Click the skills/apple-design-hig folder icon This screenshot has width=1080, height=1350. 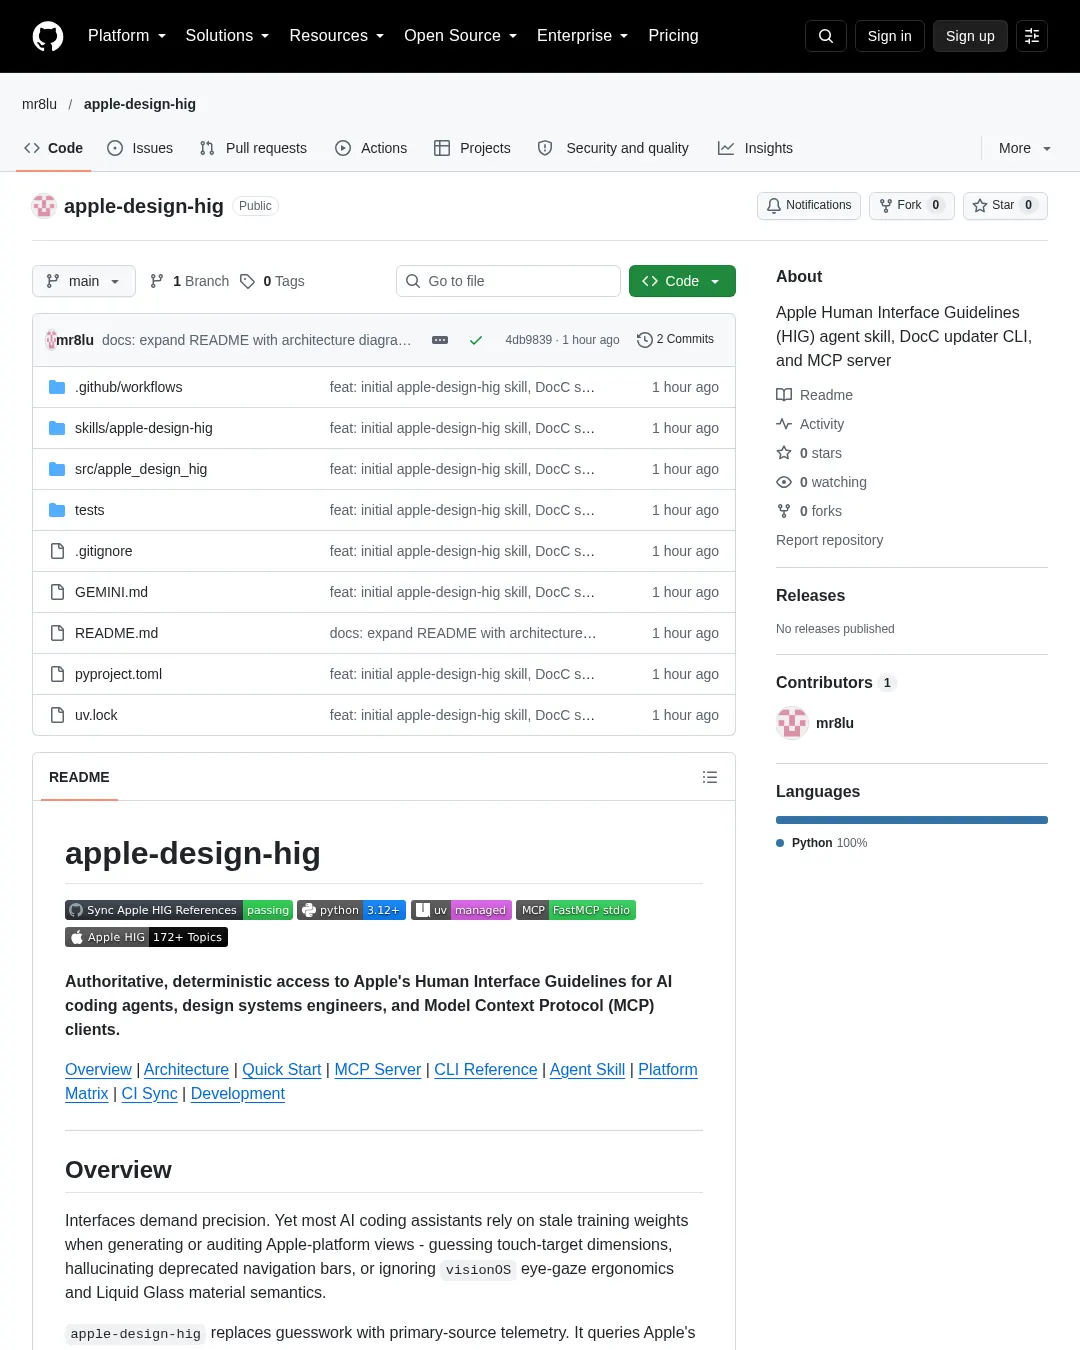point(57,428)
